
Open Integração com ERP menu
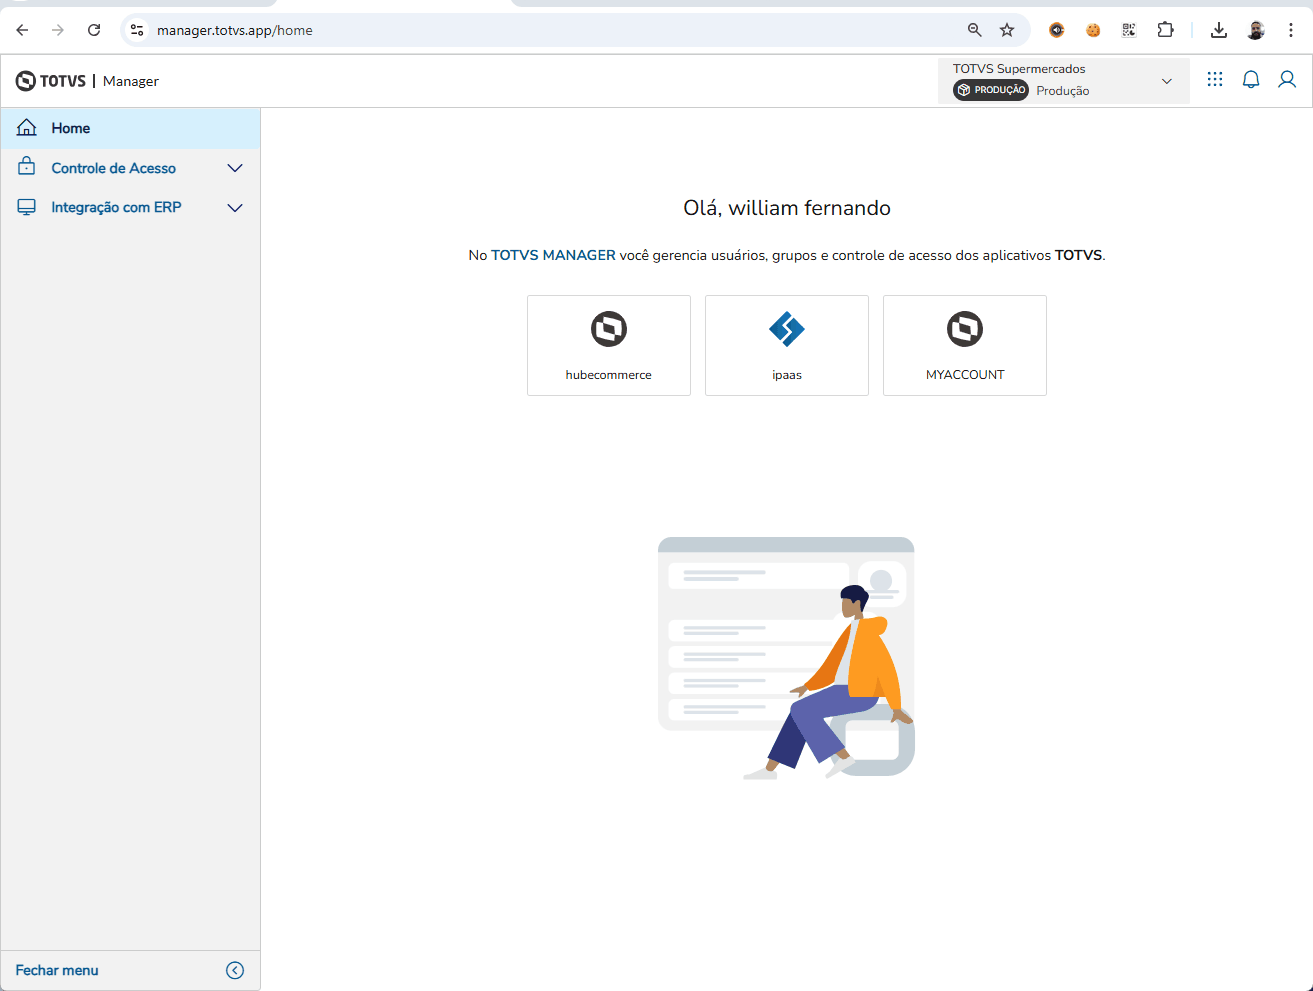pos(130,207)
